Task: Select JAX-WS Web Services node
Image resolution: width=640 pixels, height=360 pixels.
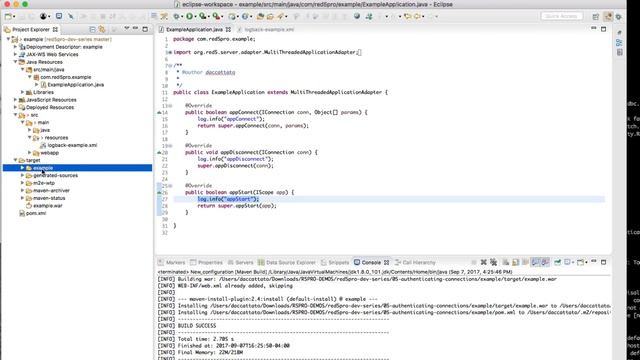Action: click(x=52, y=54)
